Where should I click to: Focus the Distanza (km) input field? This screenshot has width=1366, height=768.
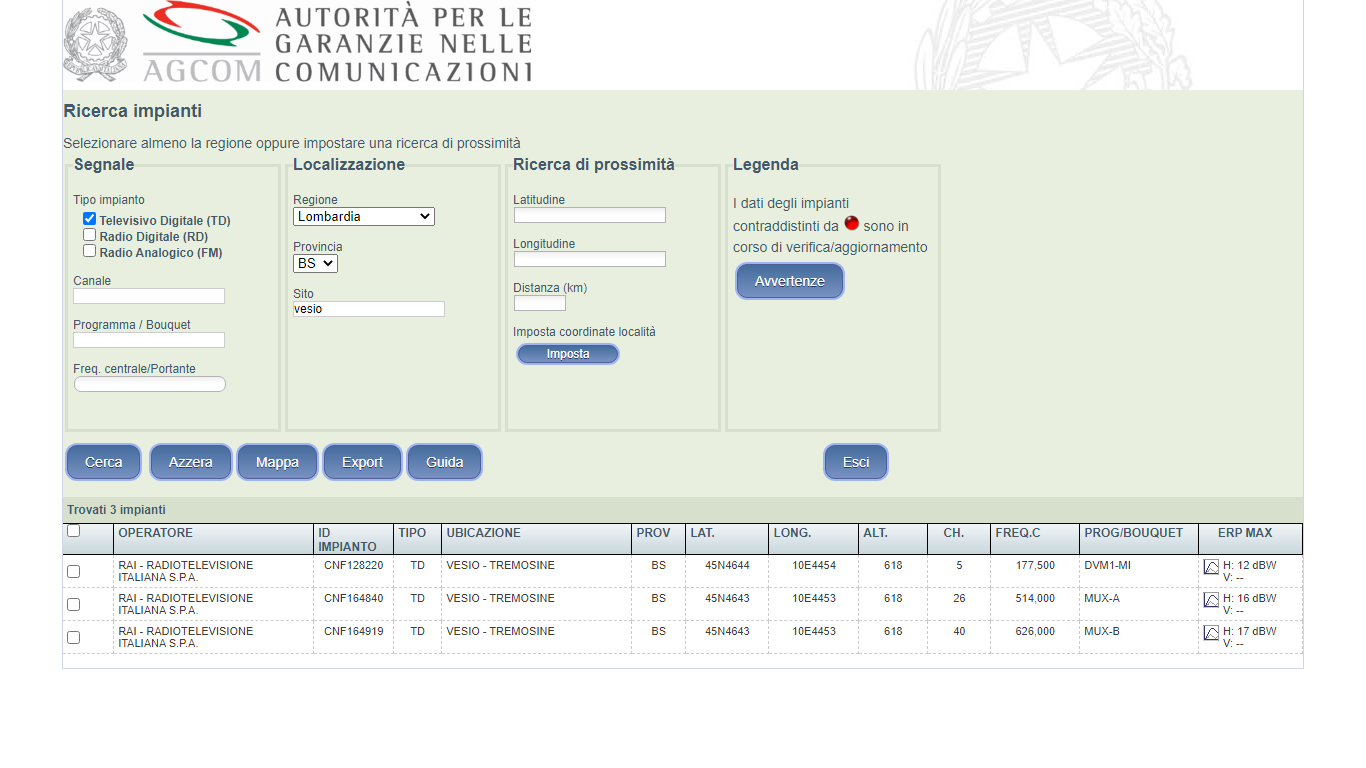pyautogui.click(x=540, y=303)
